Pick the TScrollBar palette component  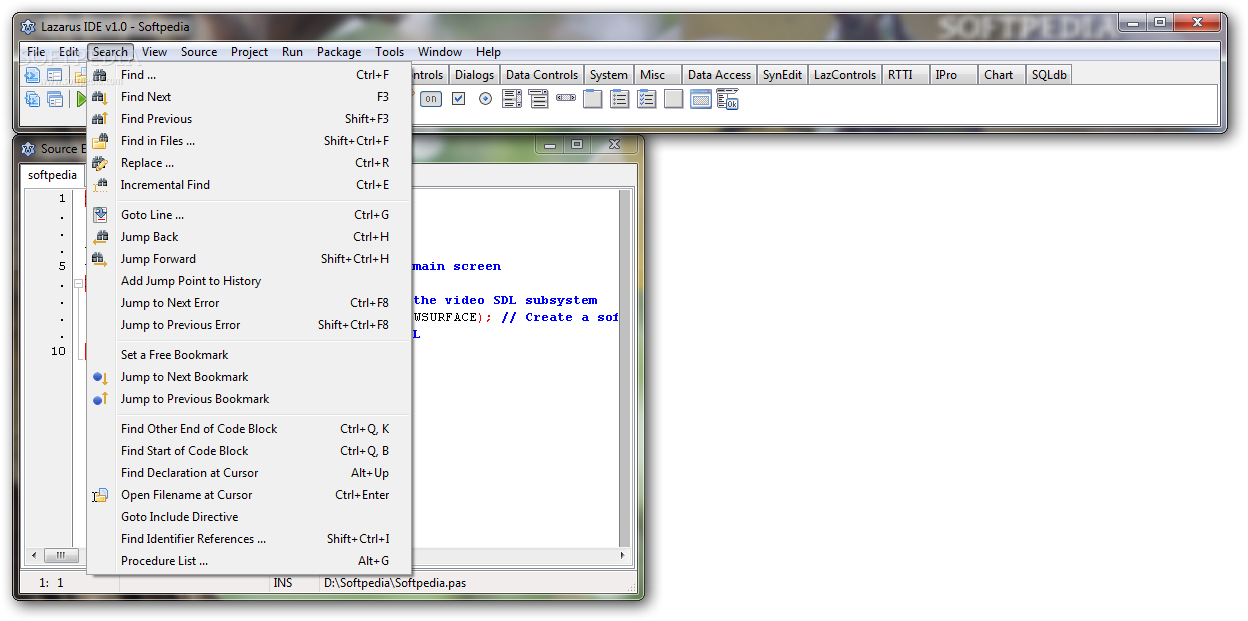pos(566,99)
